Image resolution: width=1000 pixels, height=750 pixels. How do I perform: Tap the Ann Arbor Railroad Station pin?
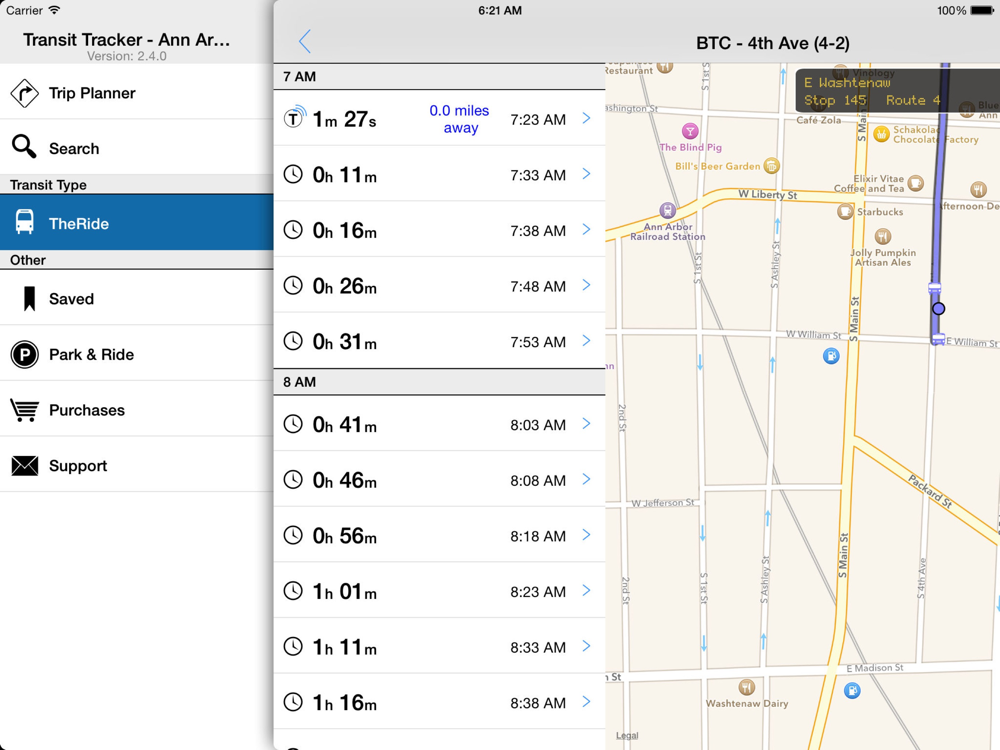pos(667,210)
